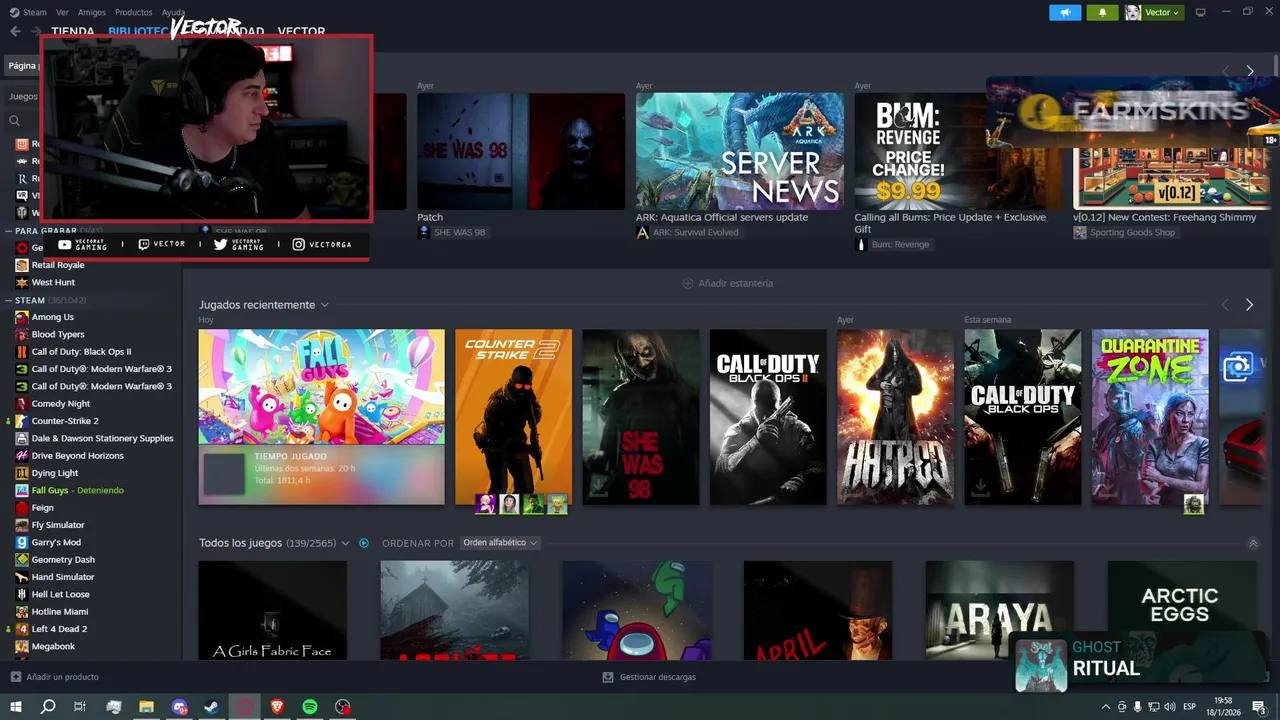Viewport: 1280px width, 720px height.
Task: Click the system tray volume icon
Action: (x=1169, y=707)
